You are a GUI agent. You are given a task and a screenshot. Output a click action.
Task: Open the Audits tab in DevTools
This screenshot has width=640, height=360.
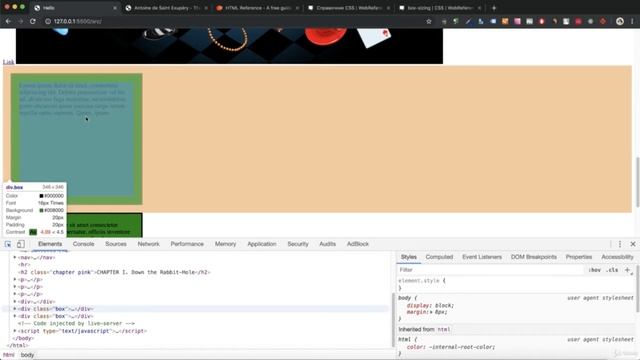pos(327,244)
